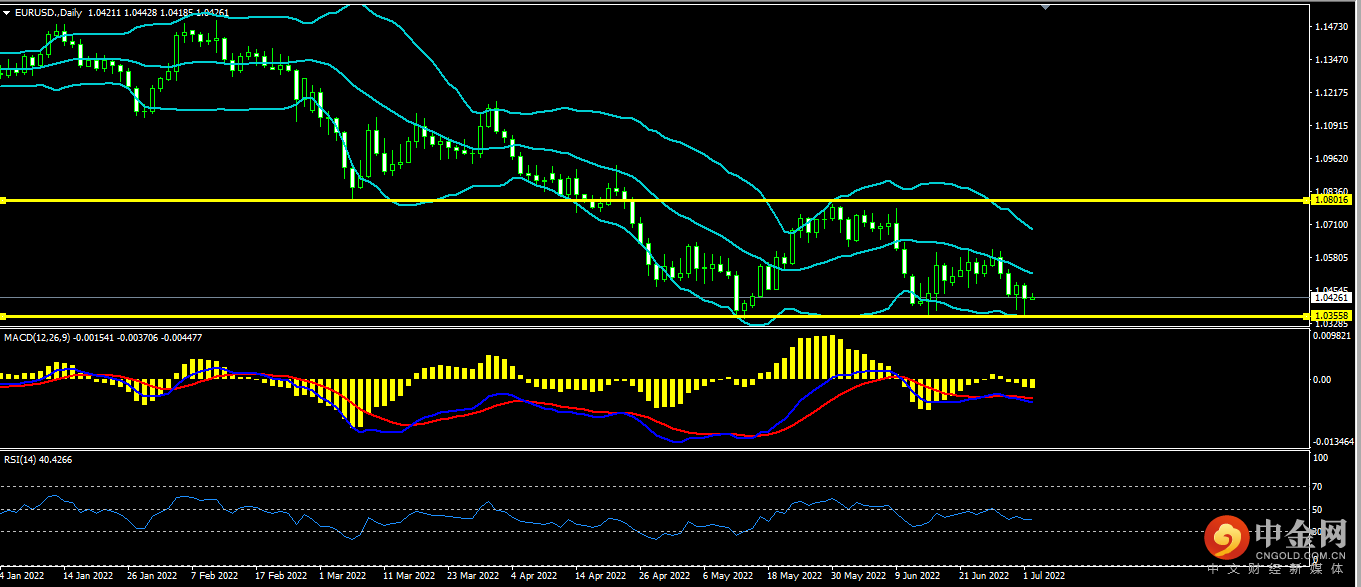Click the MACD 0.00 scale label
This screenshot has height=587, width=1361.
click(1321, 380)
